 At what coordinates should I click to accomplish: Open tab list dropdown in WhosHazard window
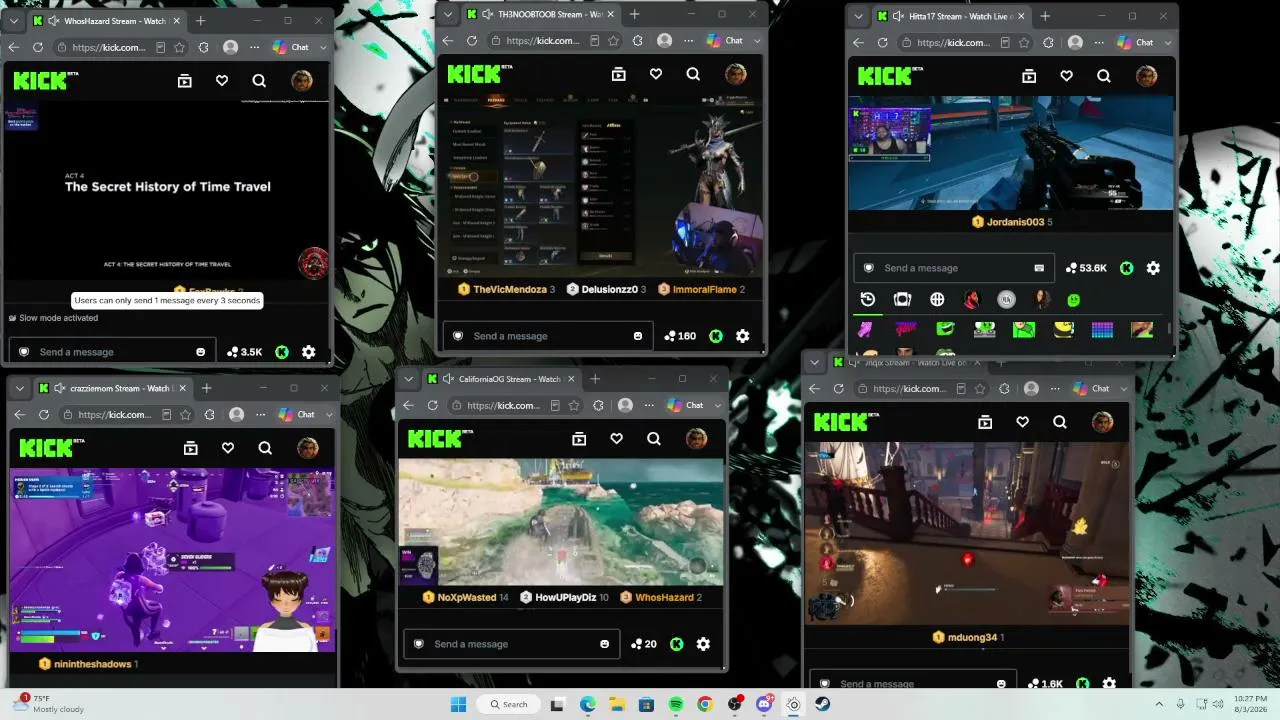[16, 20]
